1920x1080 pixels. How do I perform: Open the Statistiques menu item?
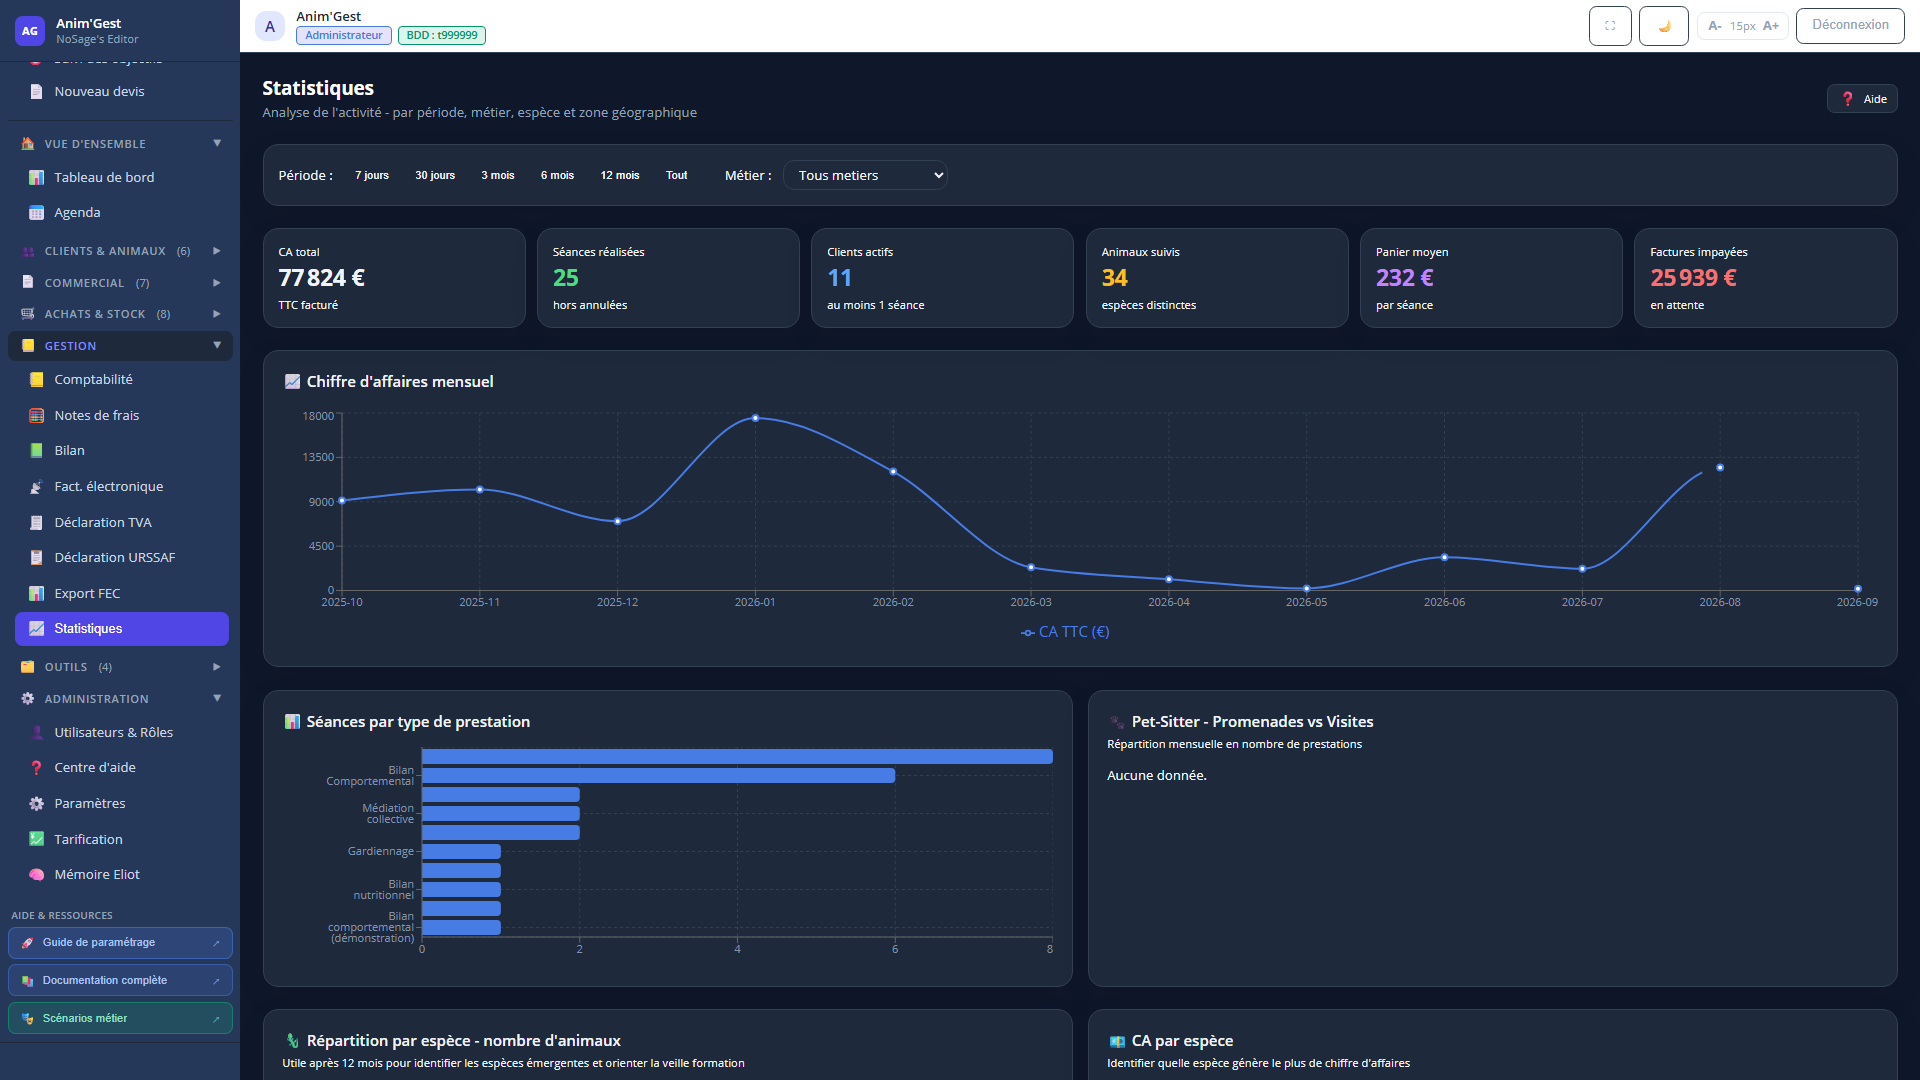(122, 629)
